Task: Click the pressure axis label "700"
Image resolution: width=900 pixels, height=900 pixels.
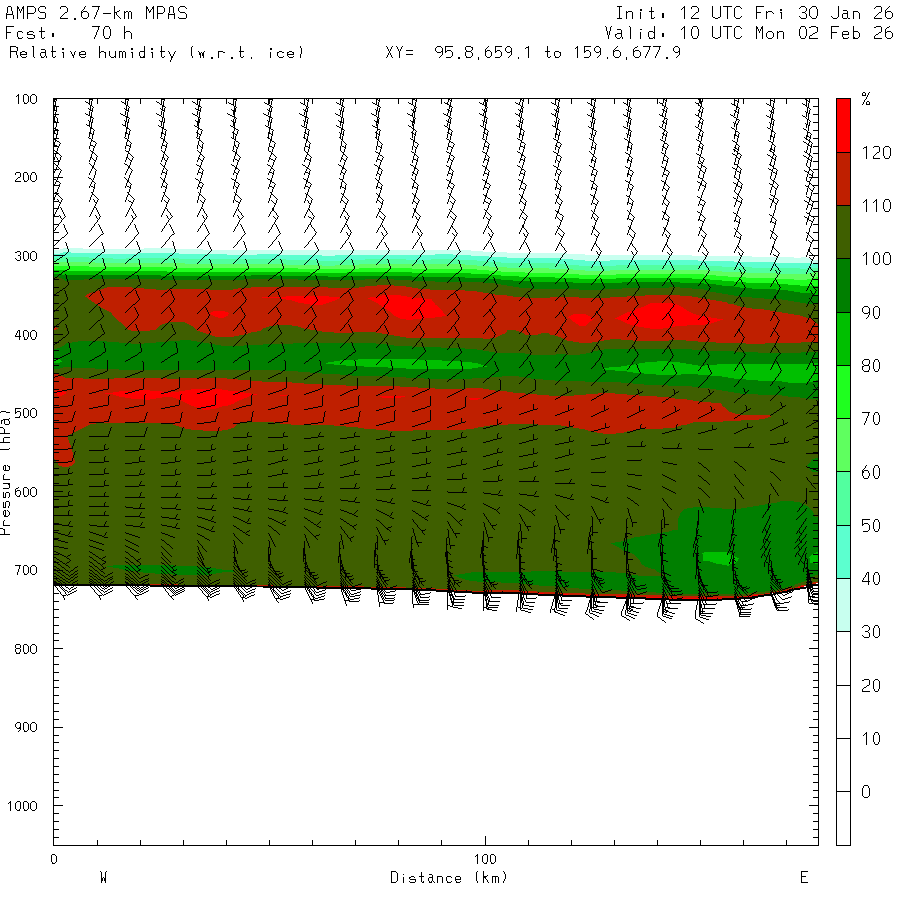Action: 26,570
